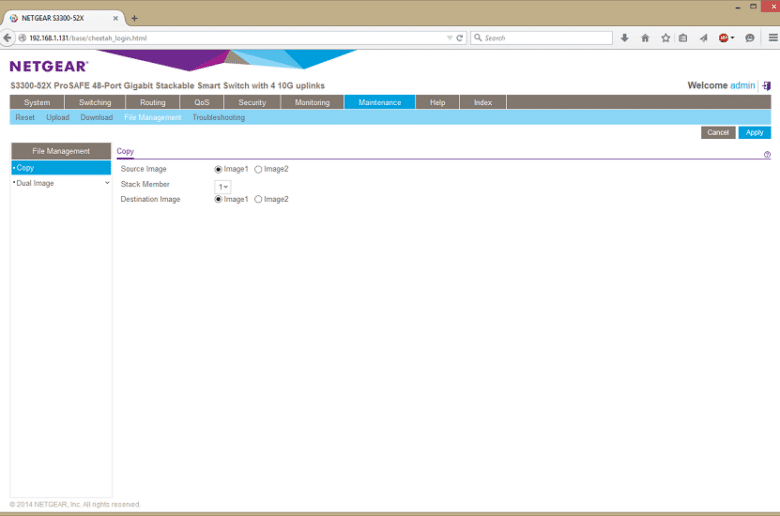Select the File Management submenu

(153, 117)
